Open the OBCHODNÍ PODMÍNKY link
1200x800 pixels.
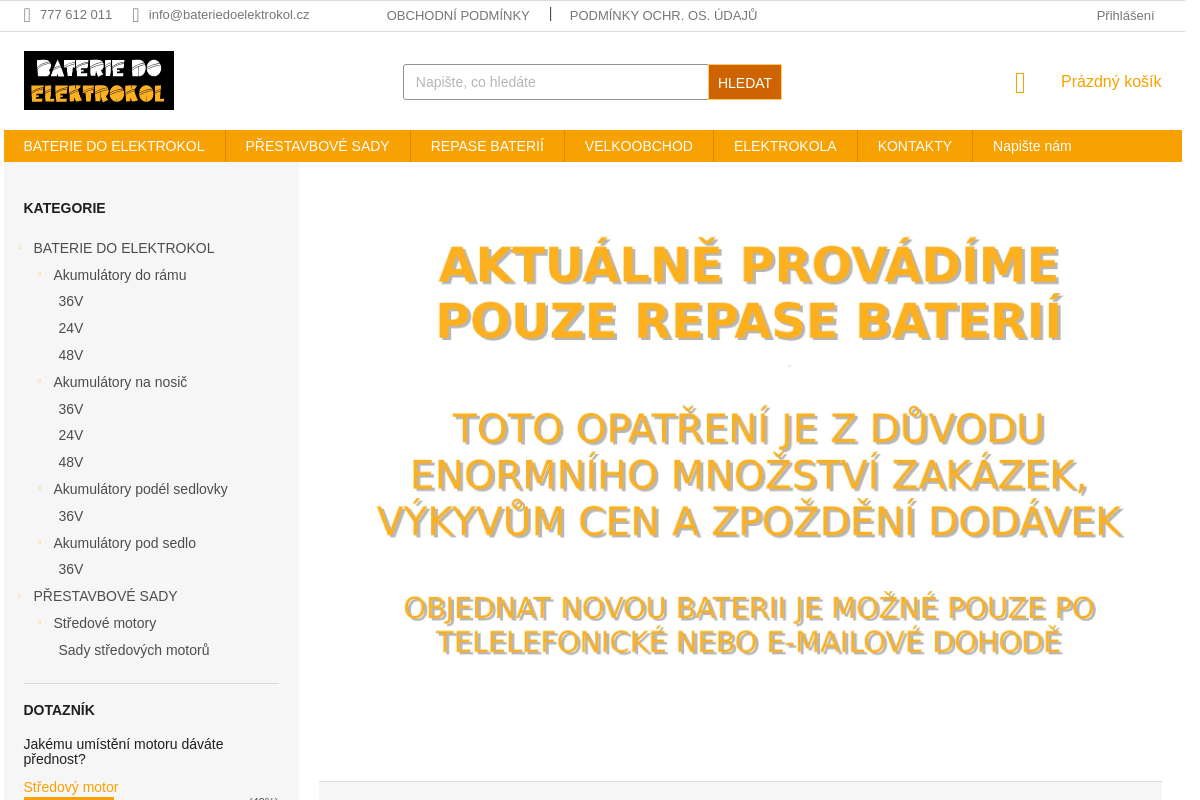coord(458,15)
